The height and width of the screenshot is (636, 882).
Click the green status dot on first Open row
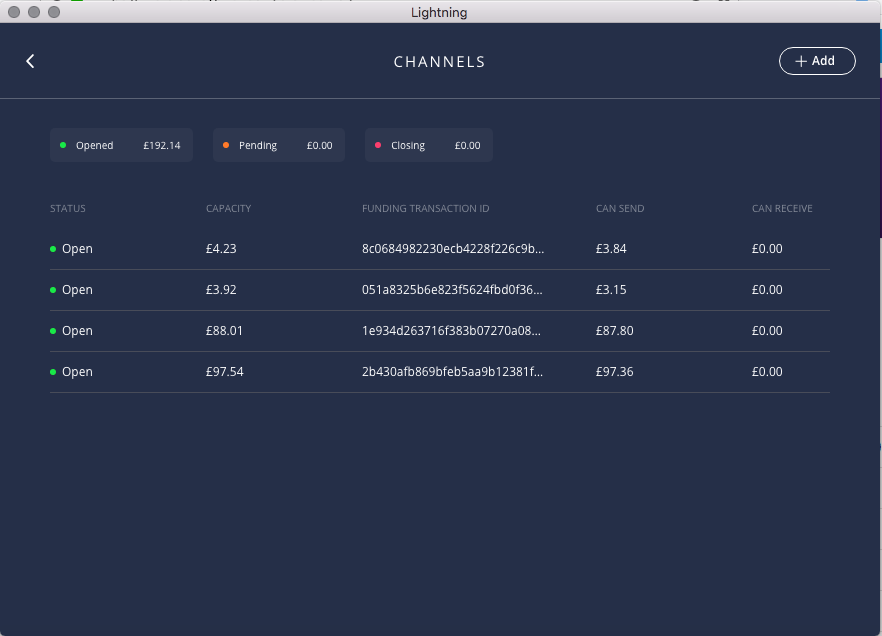click(x=51, y=248)
